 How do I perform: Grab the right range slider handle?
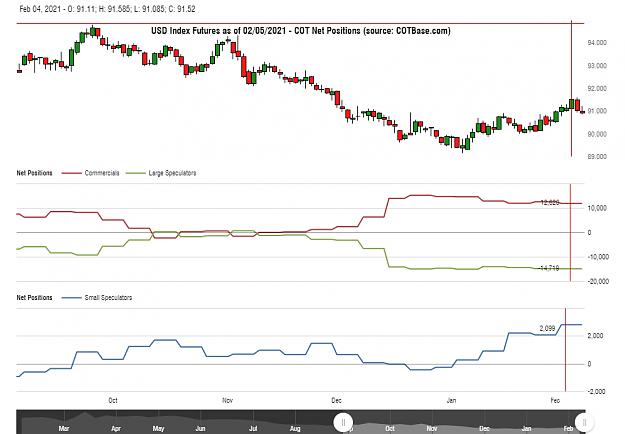pos(584,422)
